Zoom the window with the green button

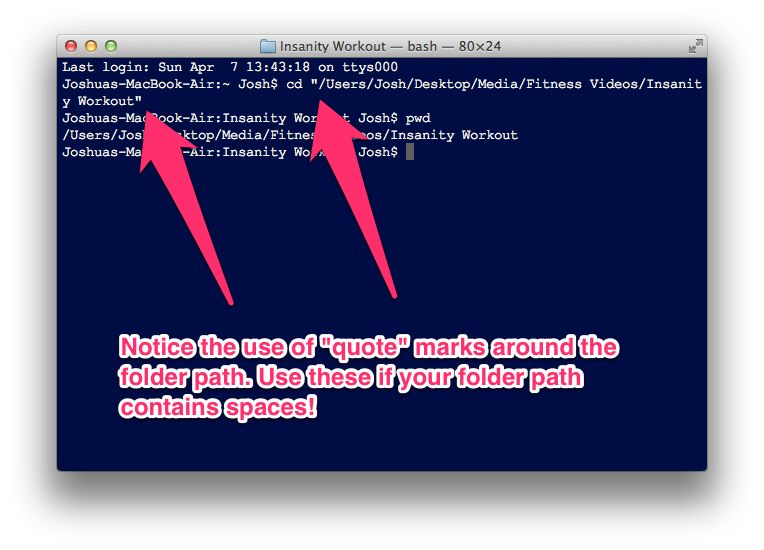point(111,46)
